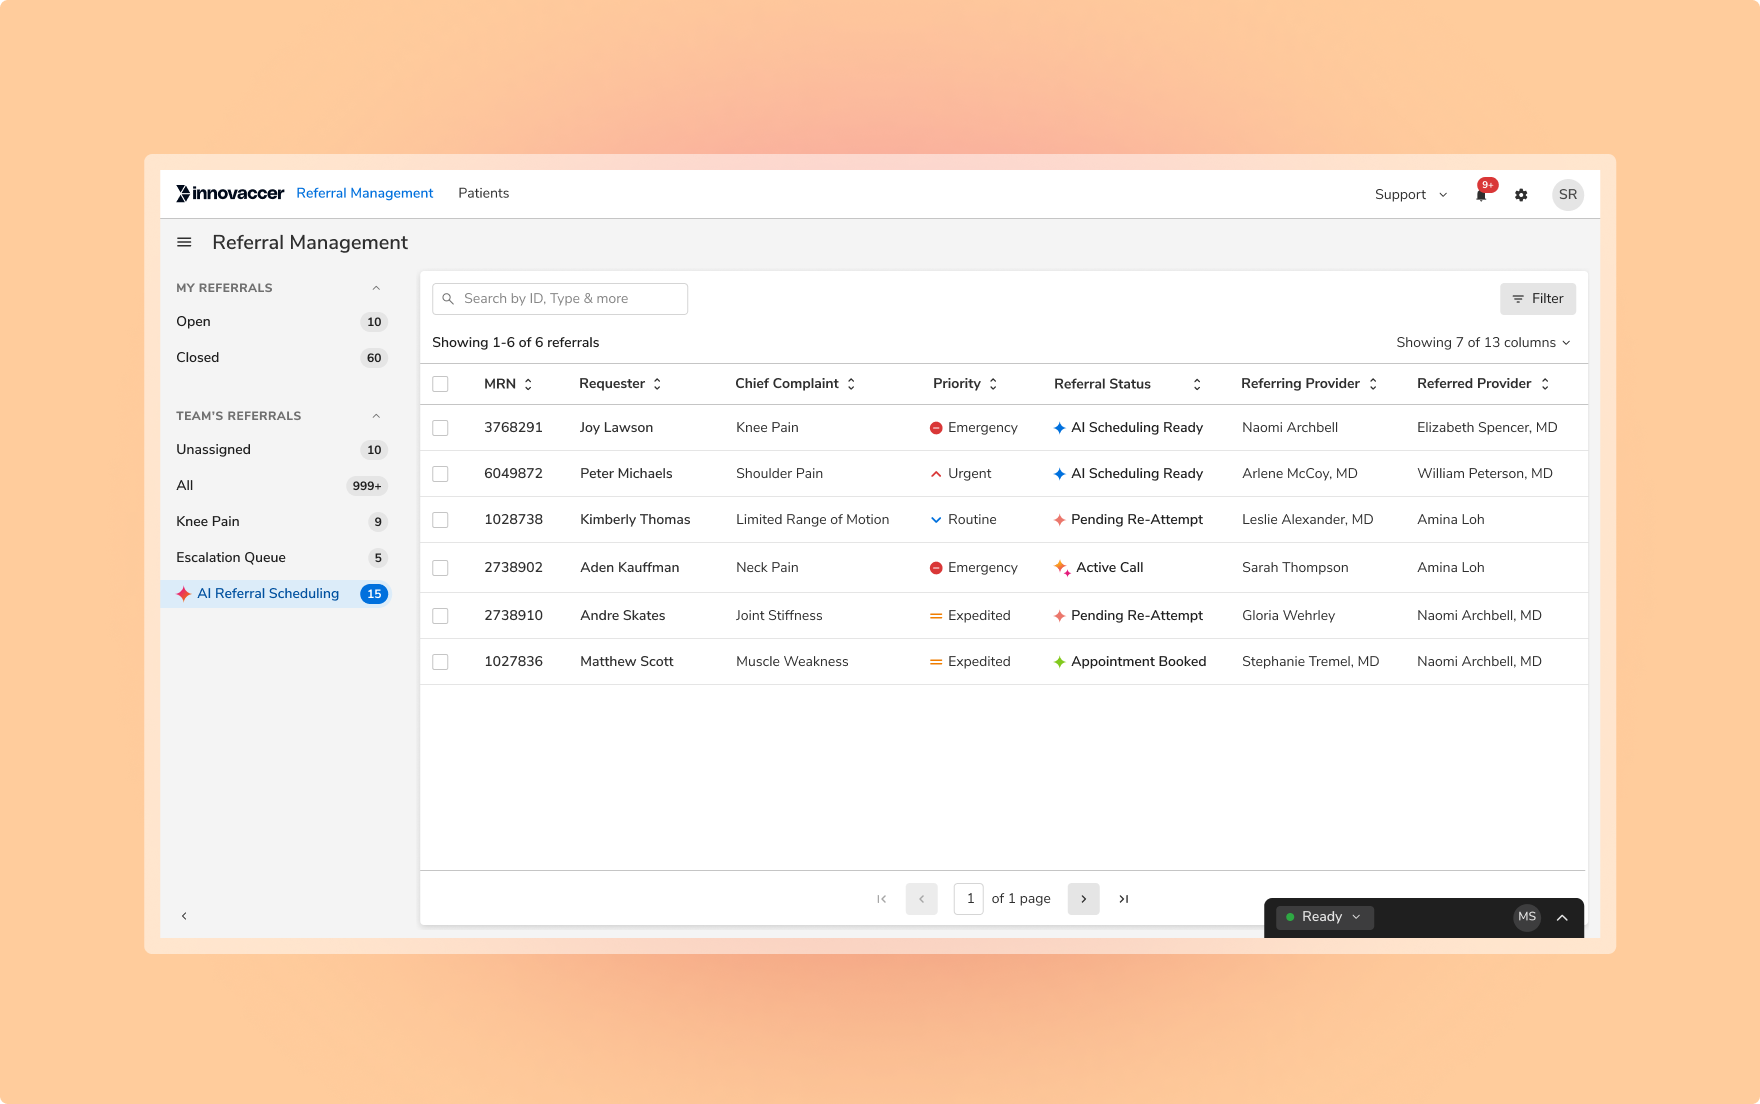This screenshot has height=1104, width=1760.
Task: Open the Closed referrals list
Action: [x=280, y=358]
